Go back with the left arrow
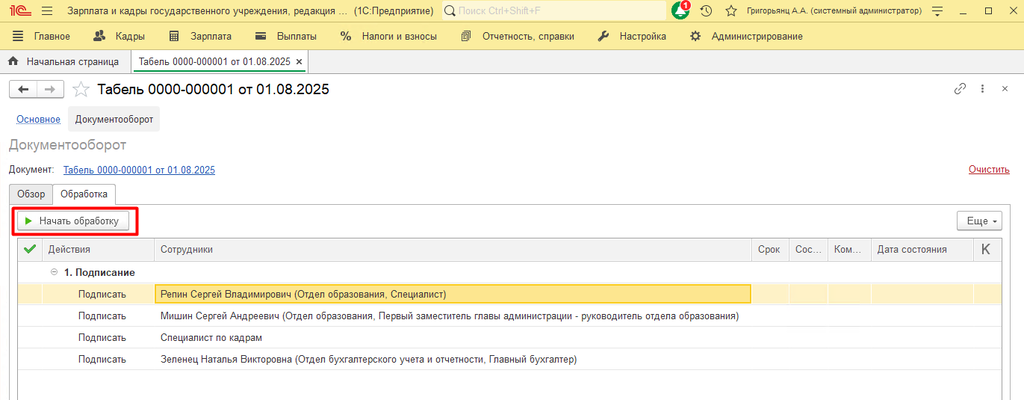1024x400 pixels. (x=23, y=89)
